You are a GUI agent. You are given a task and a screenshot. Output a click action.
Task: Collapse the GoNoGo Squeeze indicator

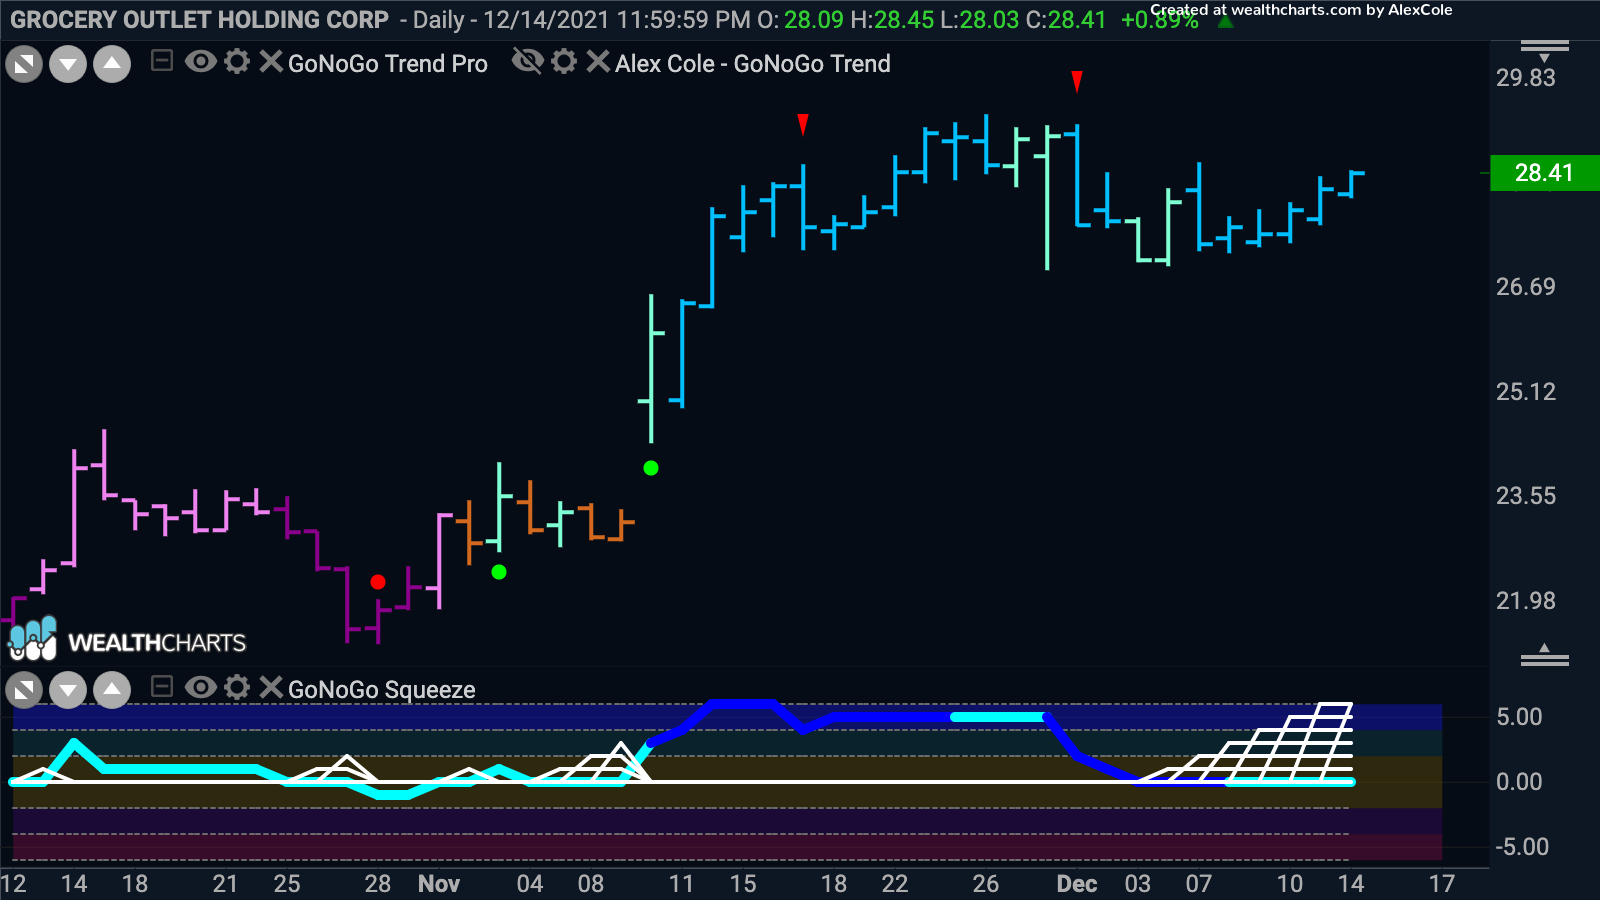click(162, 687)
